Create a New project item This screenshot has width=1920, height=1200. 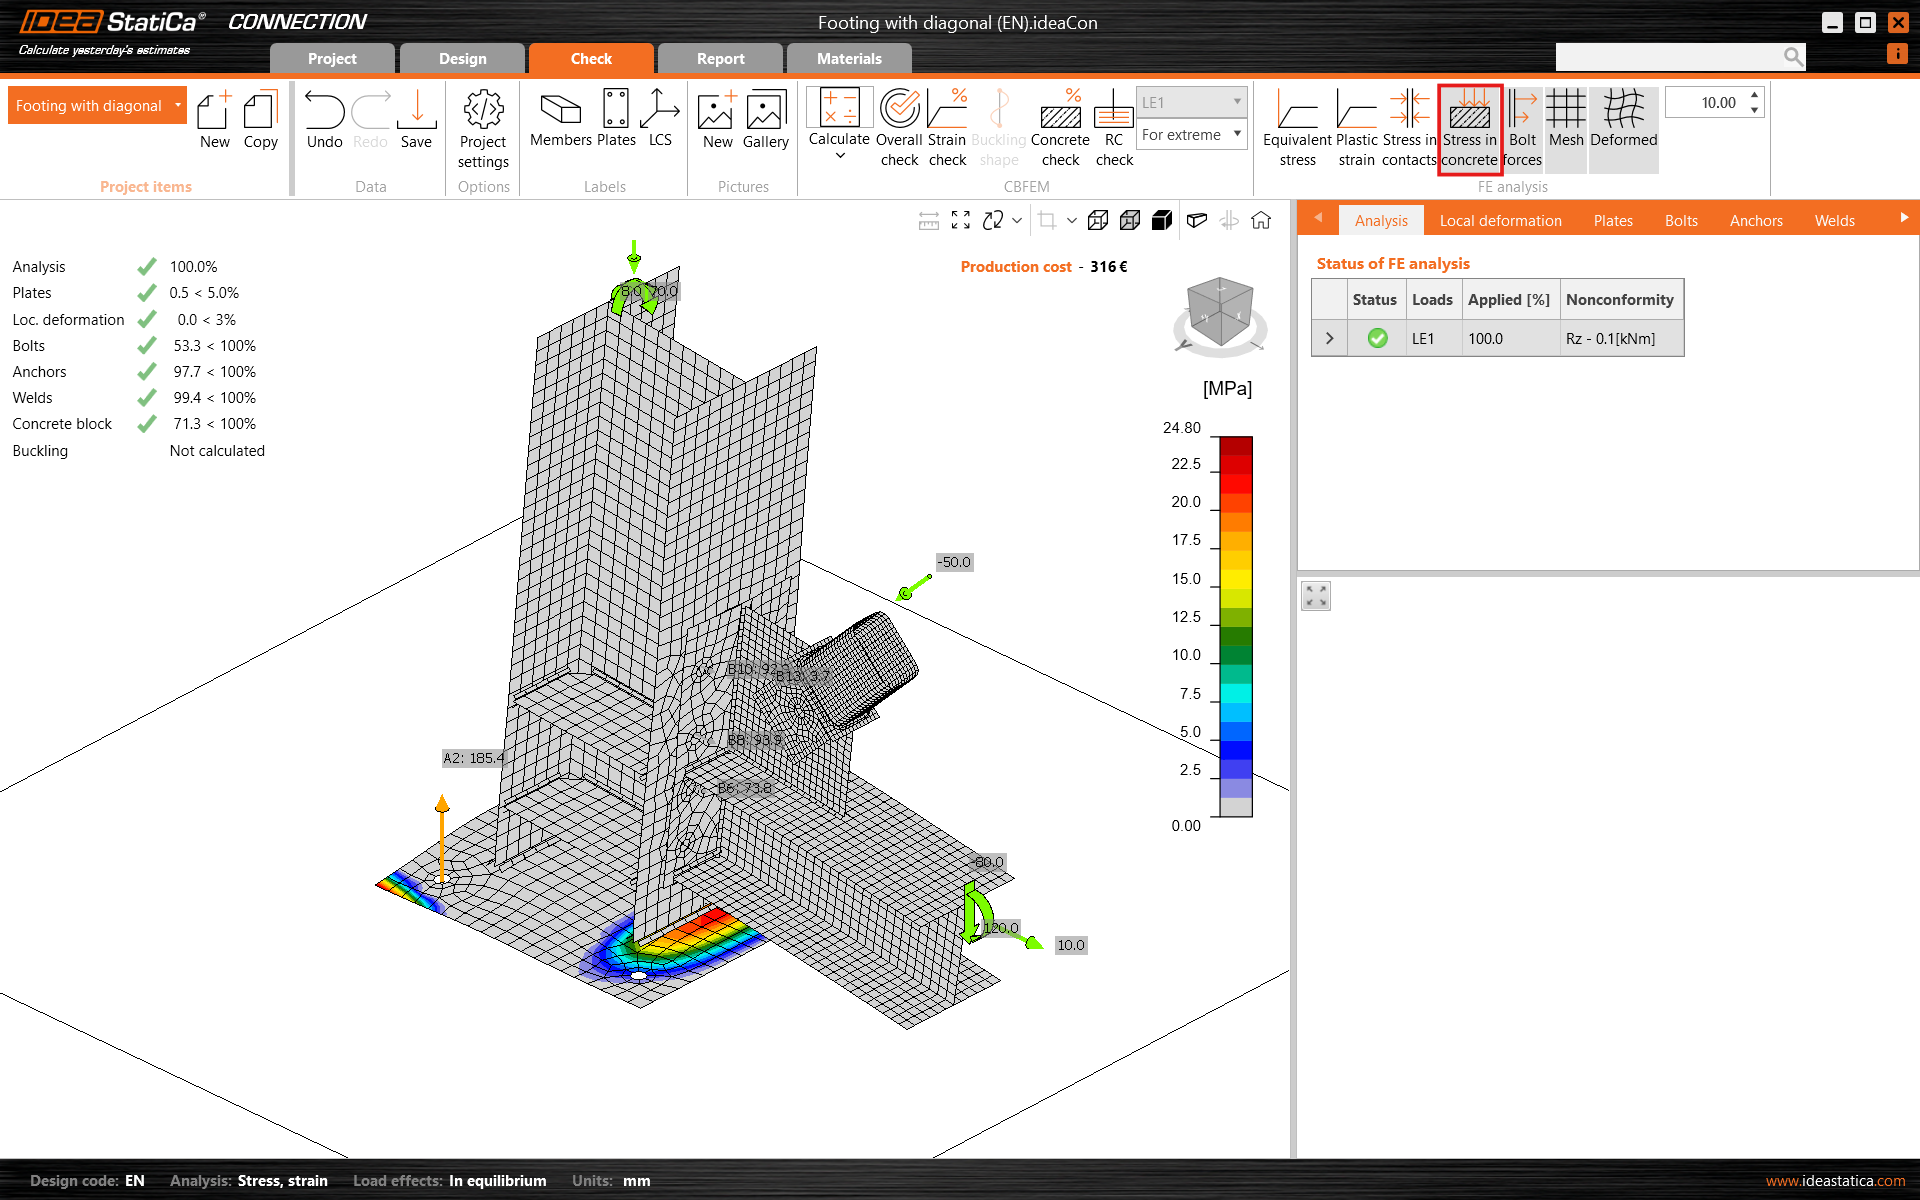pos(214,120)
